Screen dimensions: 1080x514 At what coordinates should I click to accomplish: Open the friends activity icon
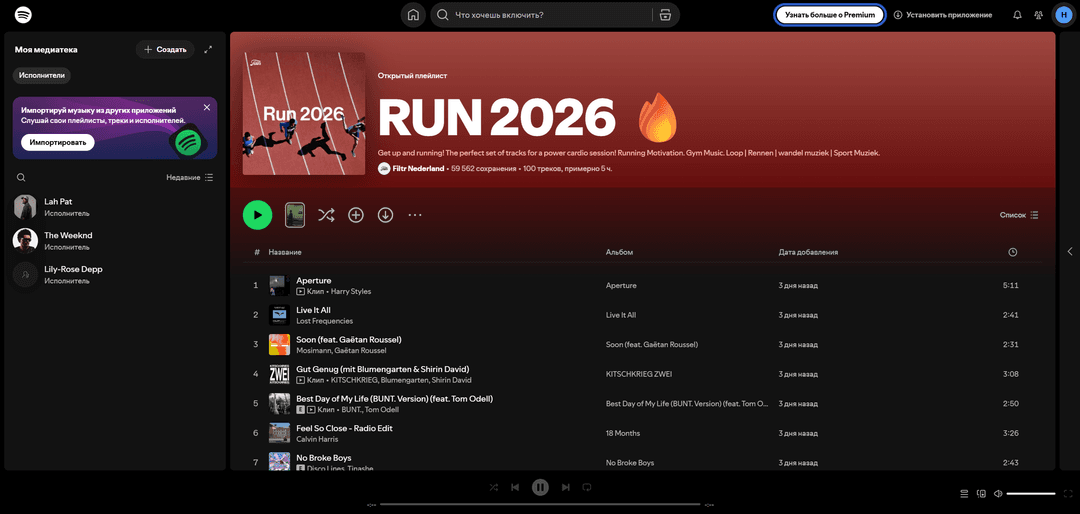[1039, 14]
